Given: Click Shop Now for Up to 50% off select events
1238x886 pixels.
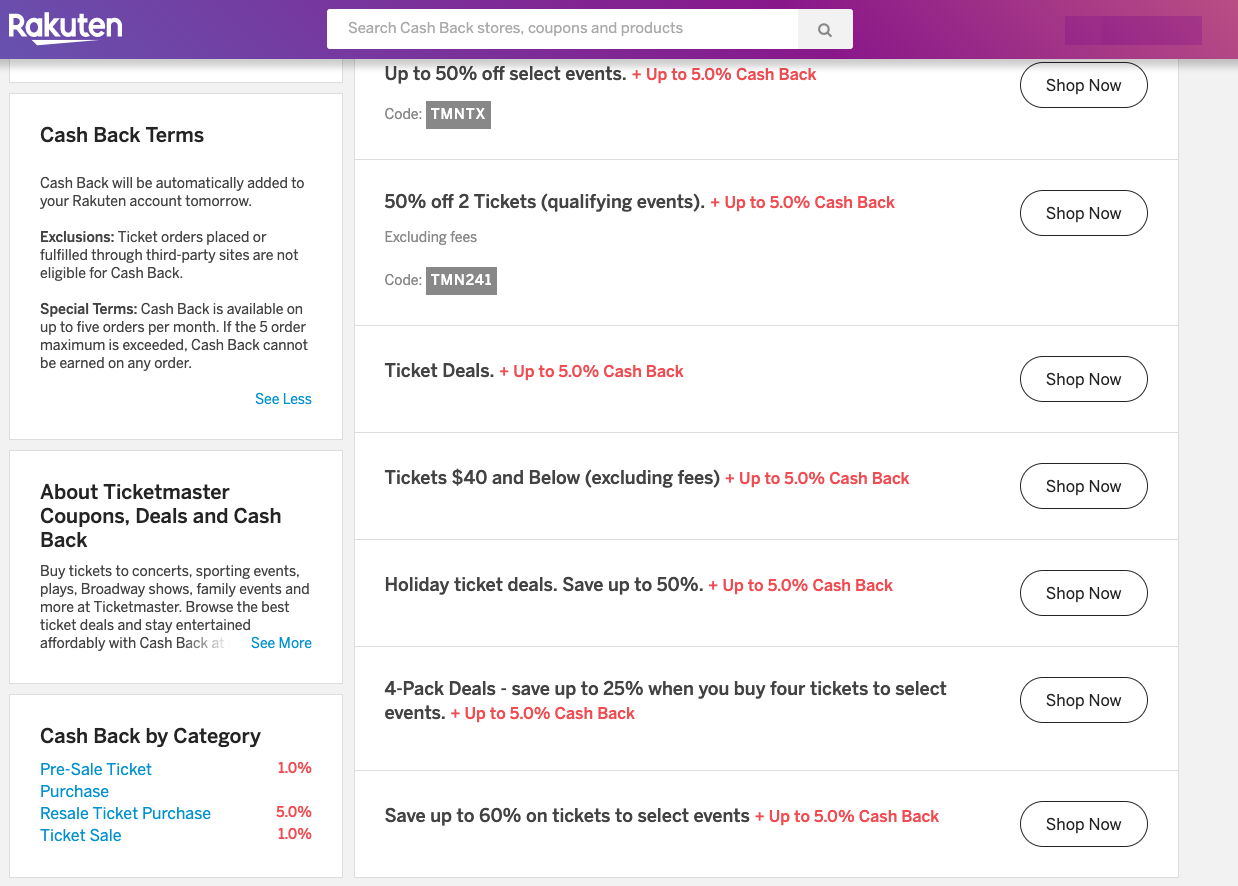Looking at the screenshot, I should [1083, 85].
